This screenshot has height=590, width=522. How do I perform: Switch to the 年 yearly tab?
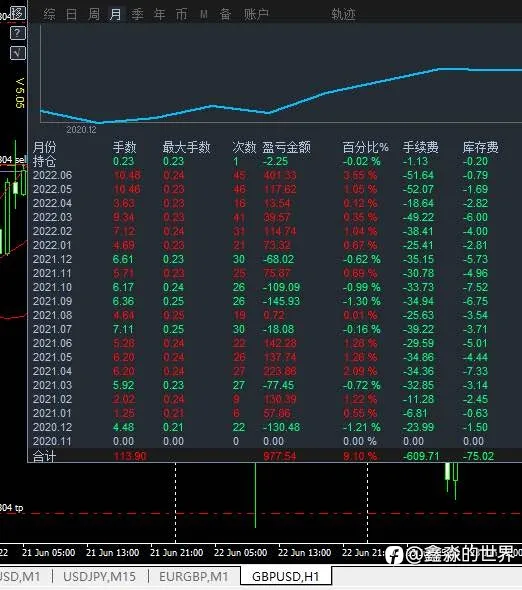tap(160, 14)
